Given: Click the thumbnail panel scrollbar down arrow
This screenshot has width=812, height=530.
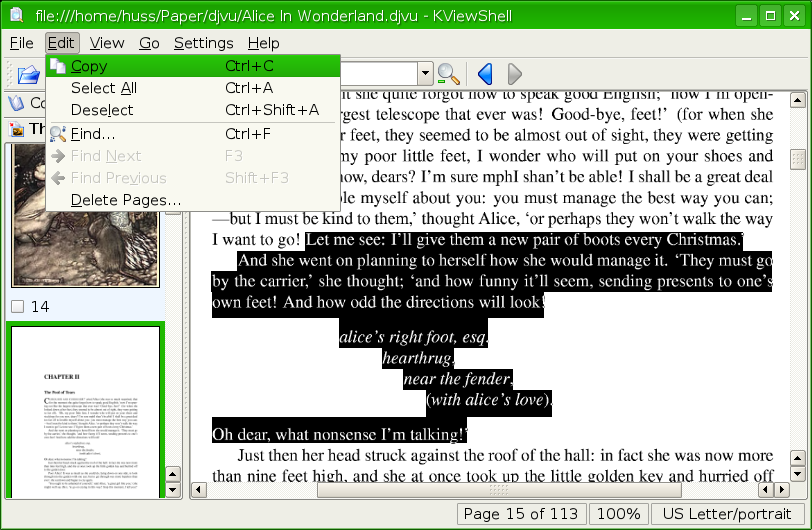Looking at the screenshot, I should tap(172, 490).
